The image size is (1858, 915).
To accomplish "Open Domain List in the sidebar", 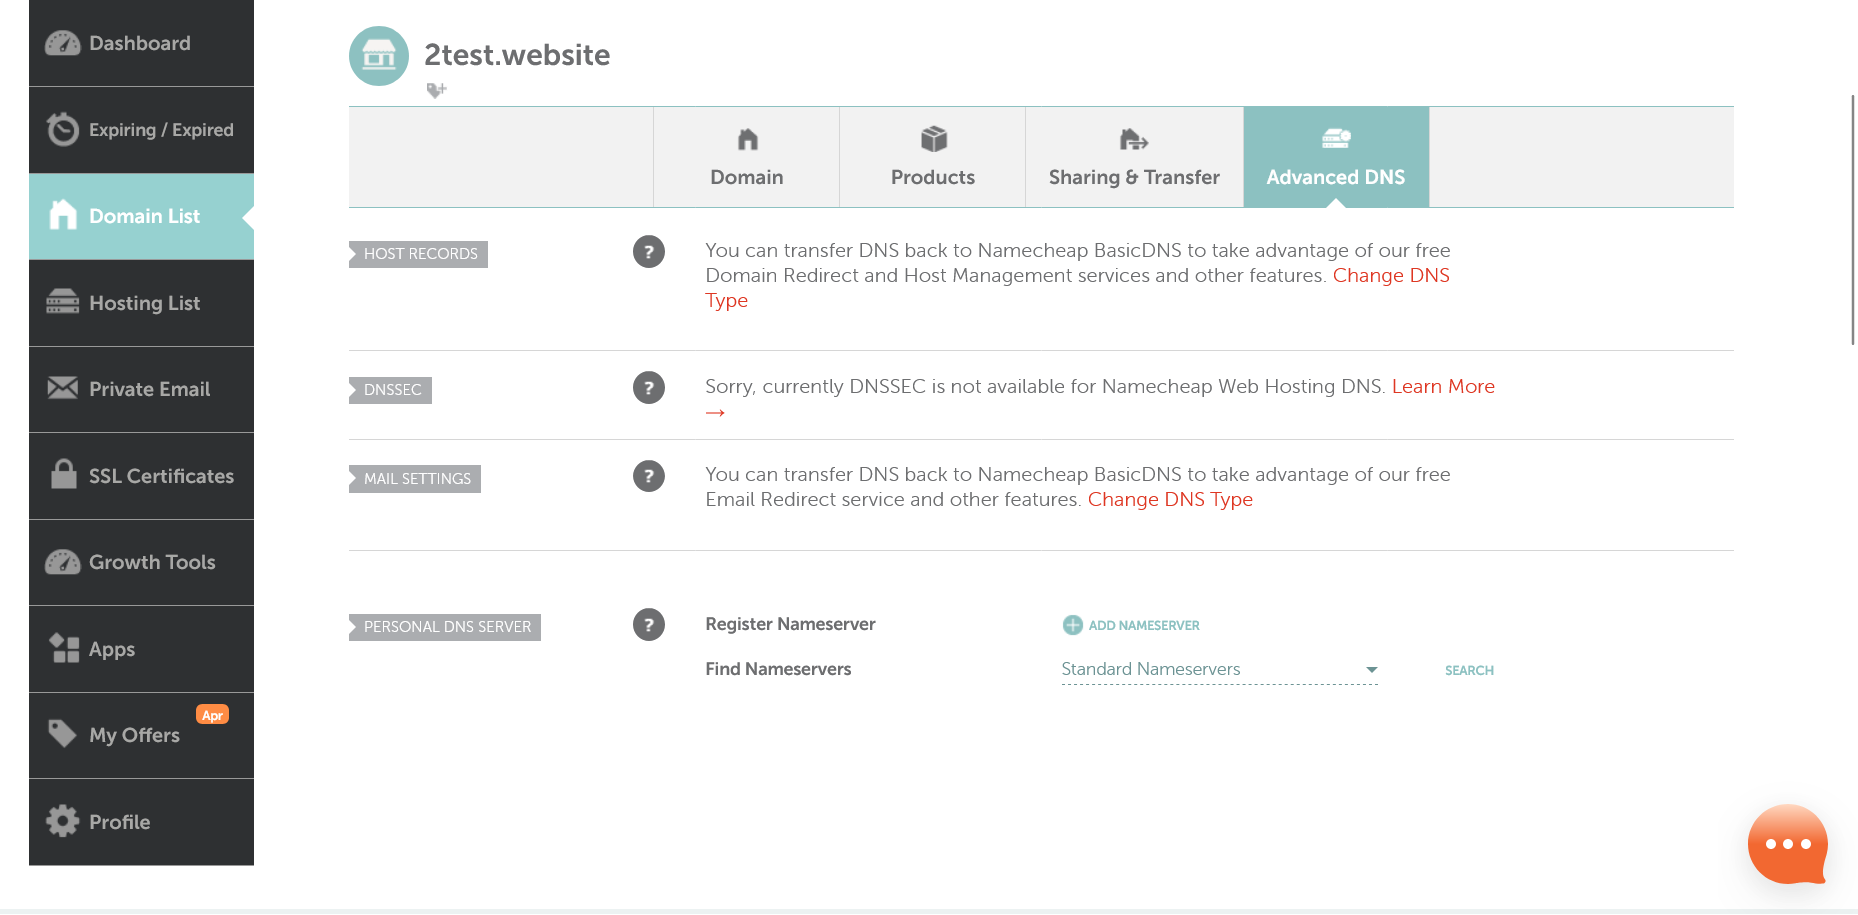I will tap(141, 216).
